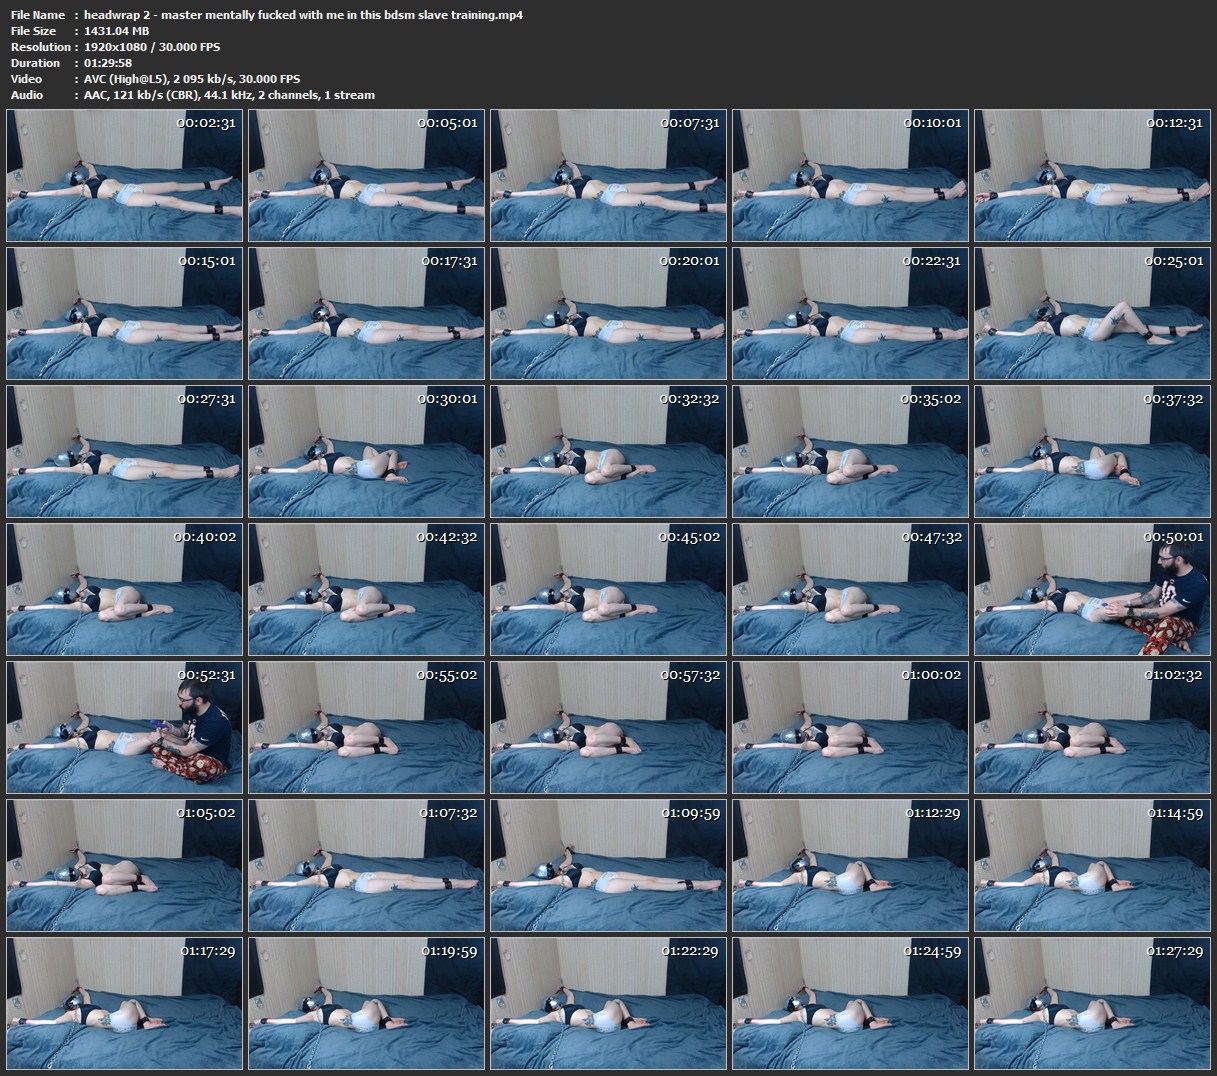Click the frame marked 01:22:29

click(609, 1003)
